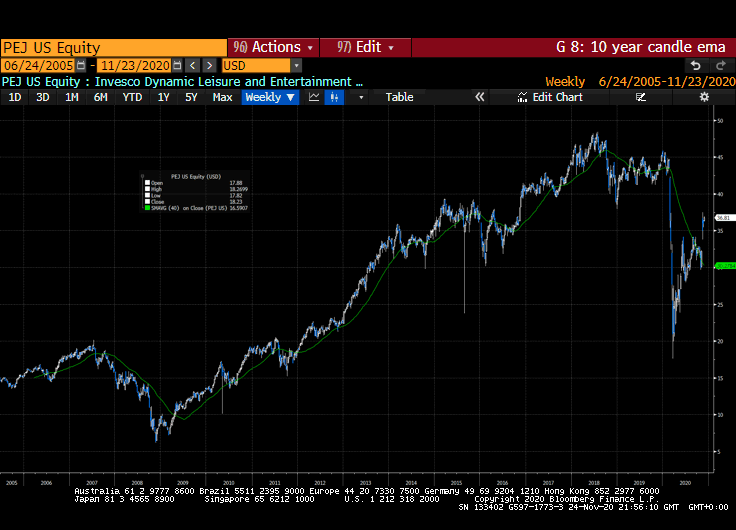Image resolution: width=736 pixels, height=530 pixels.
Task: Collapse panel with double left chevron icon
Action: click(x=480, y=97)
